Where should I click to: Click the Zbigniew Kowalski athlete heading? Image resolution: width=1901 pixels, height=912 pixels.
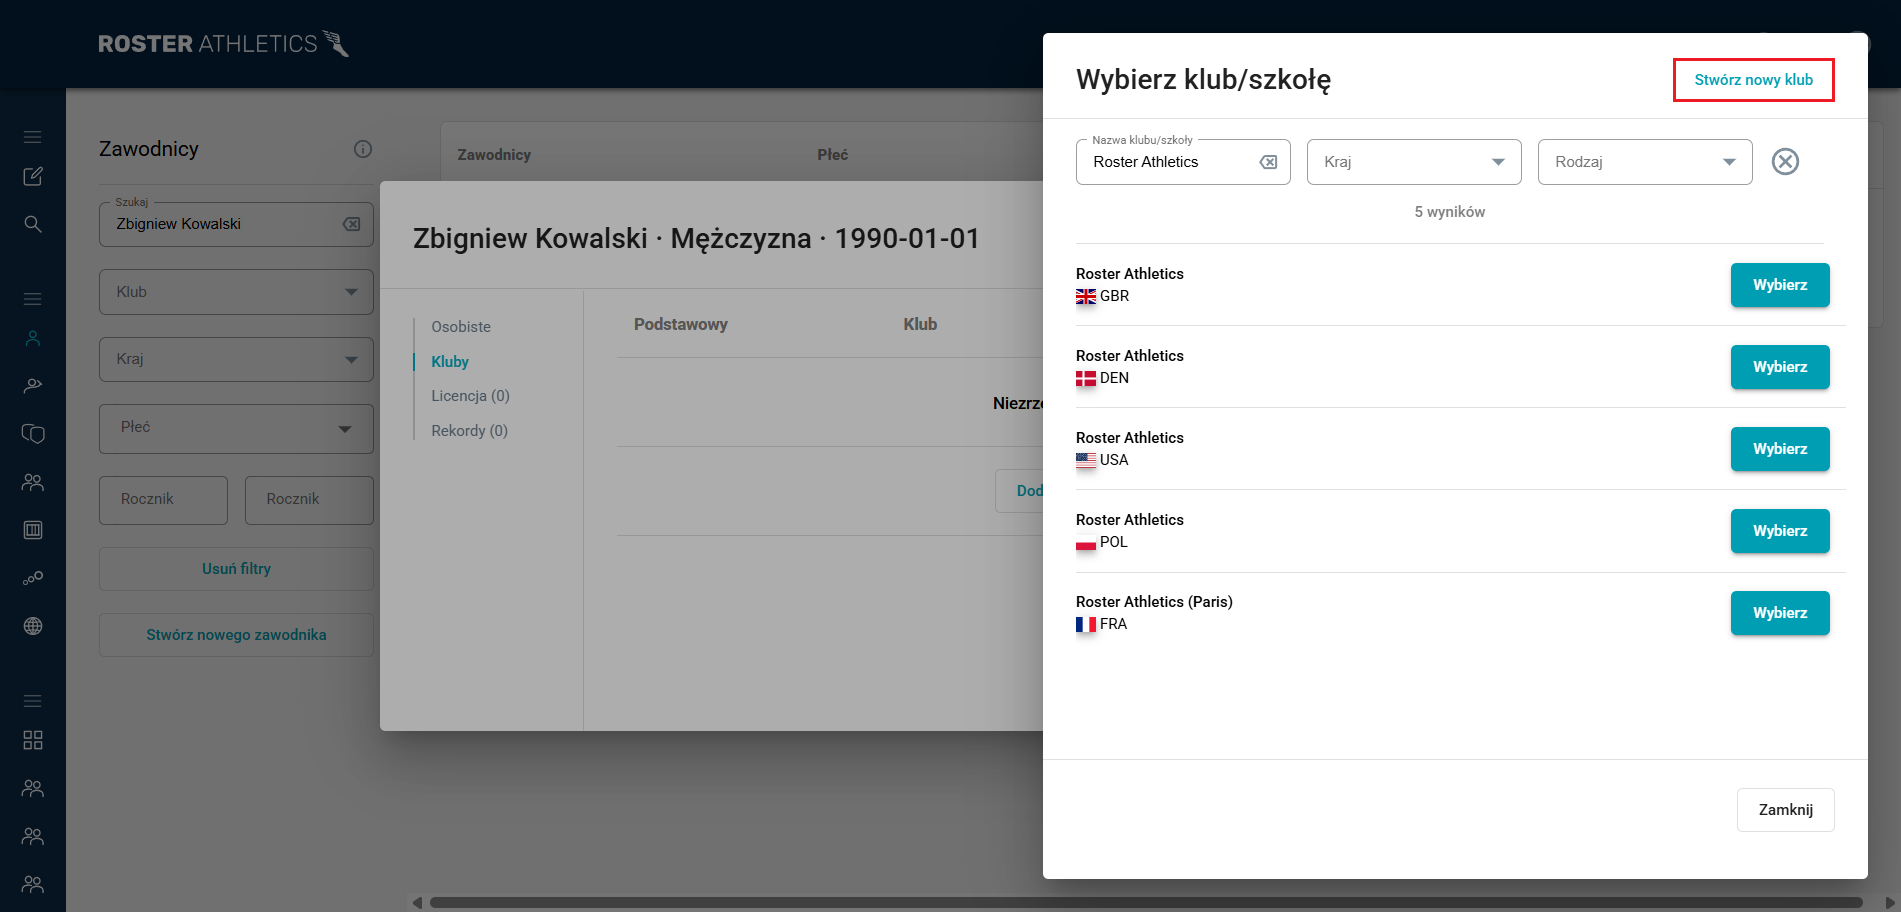pyautogui.click(x=696, y=239)
